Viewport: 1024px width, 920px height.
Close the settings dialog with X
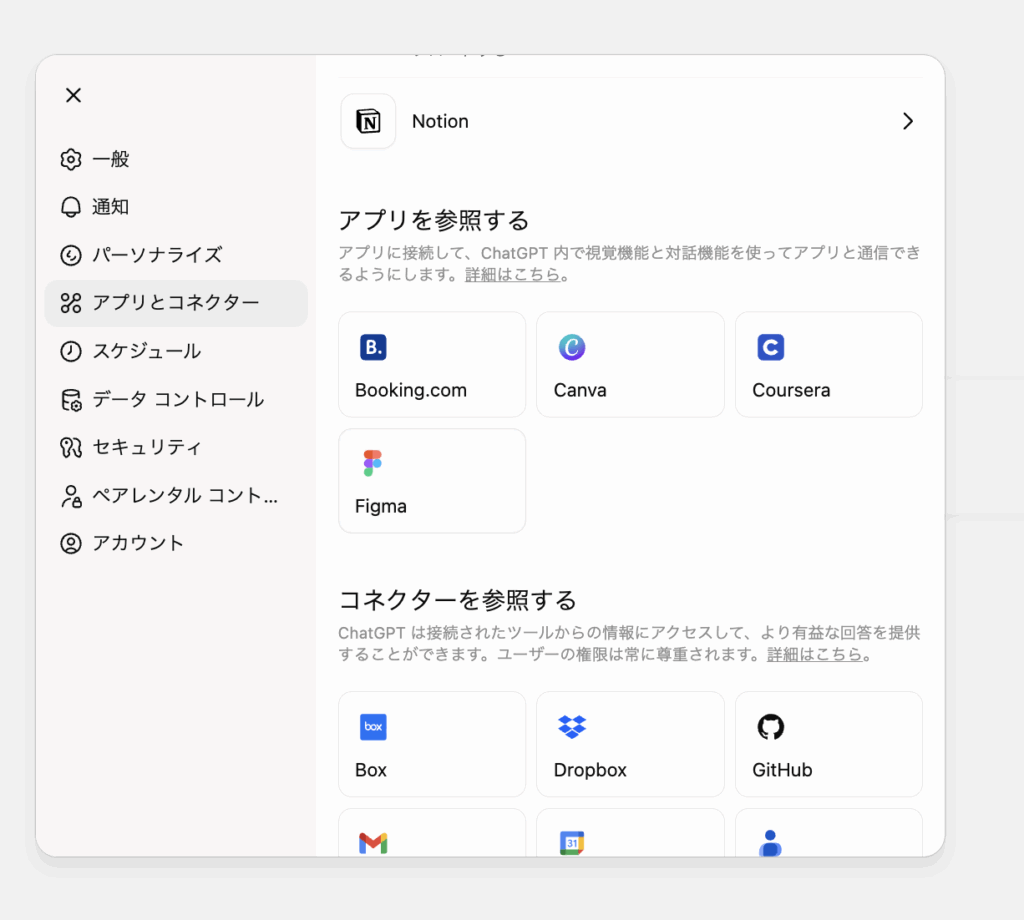coord(73,95)
